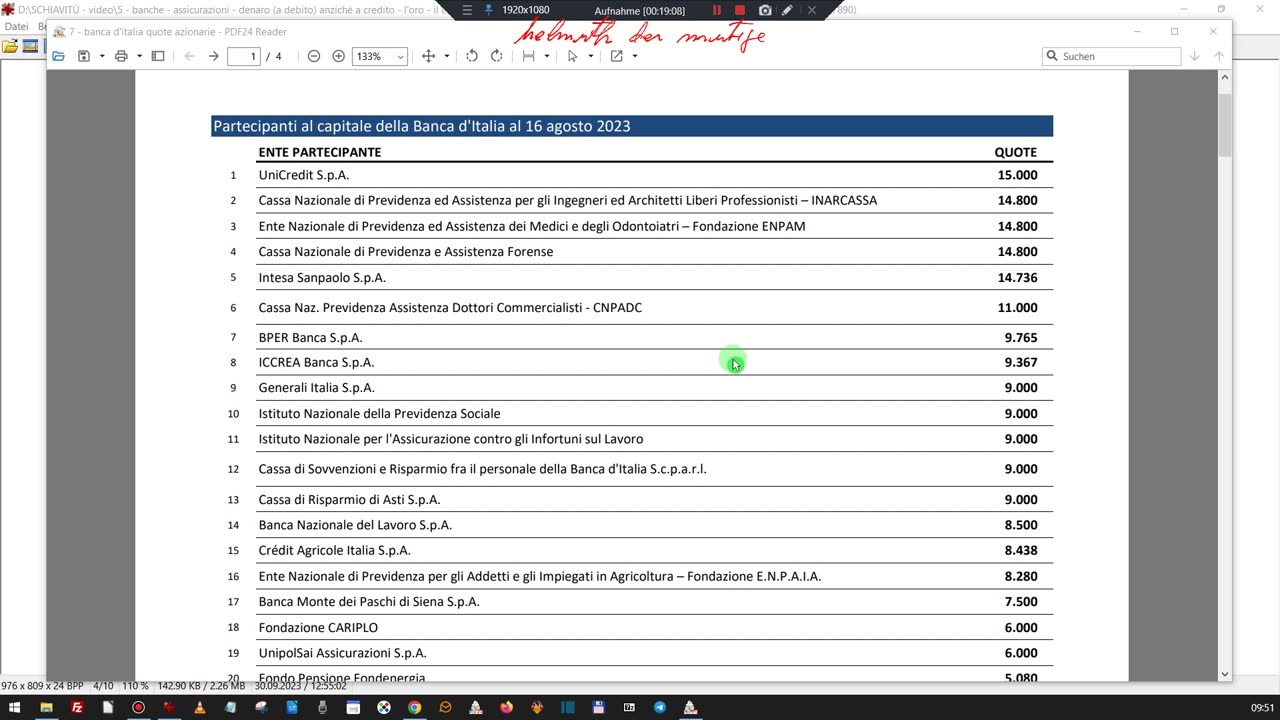The height and width of the screenshot is (720, 1280).
Task: Expand the print options dropdown arrow
Action: (x=139, y=56)
